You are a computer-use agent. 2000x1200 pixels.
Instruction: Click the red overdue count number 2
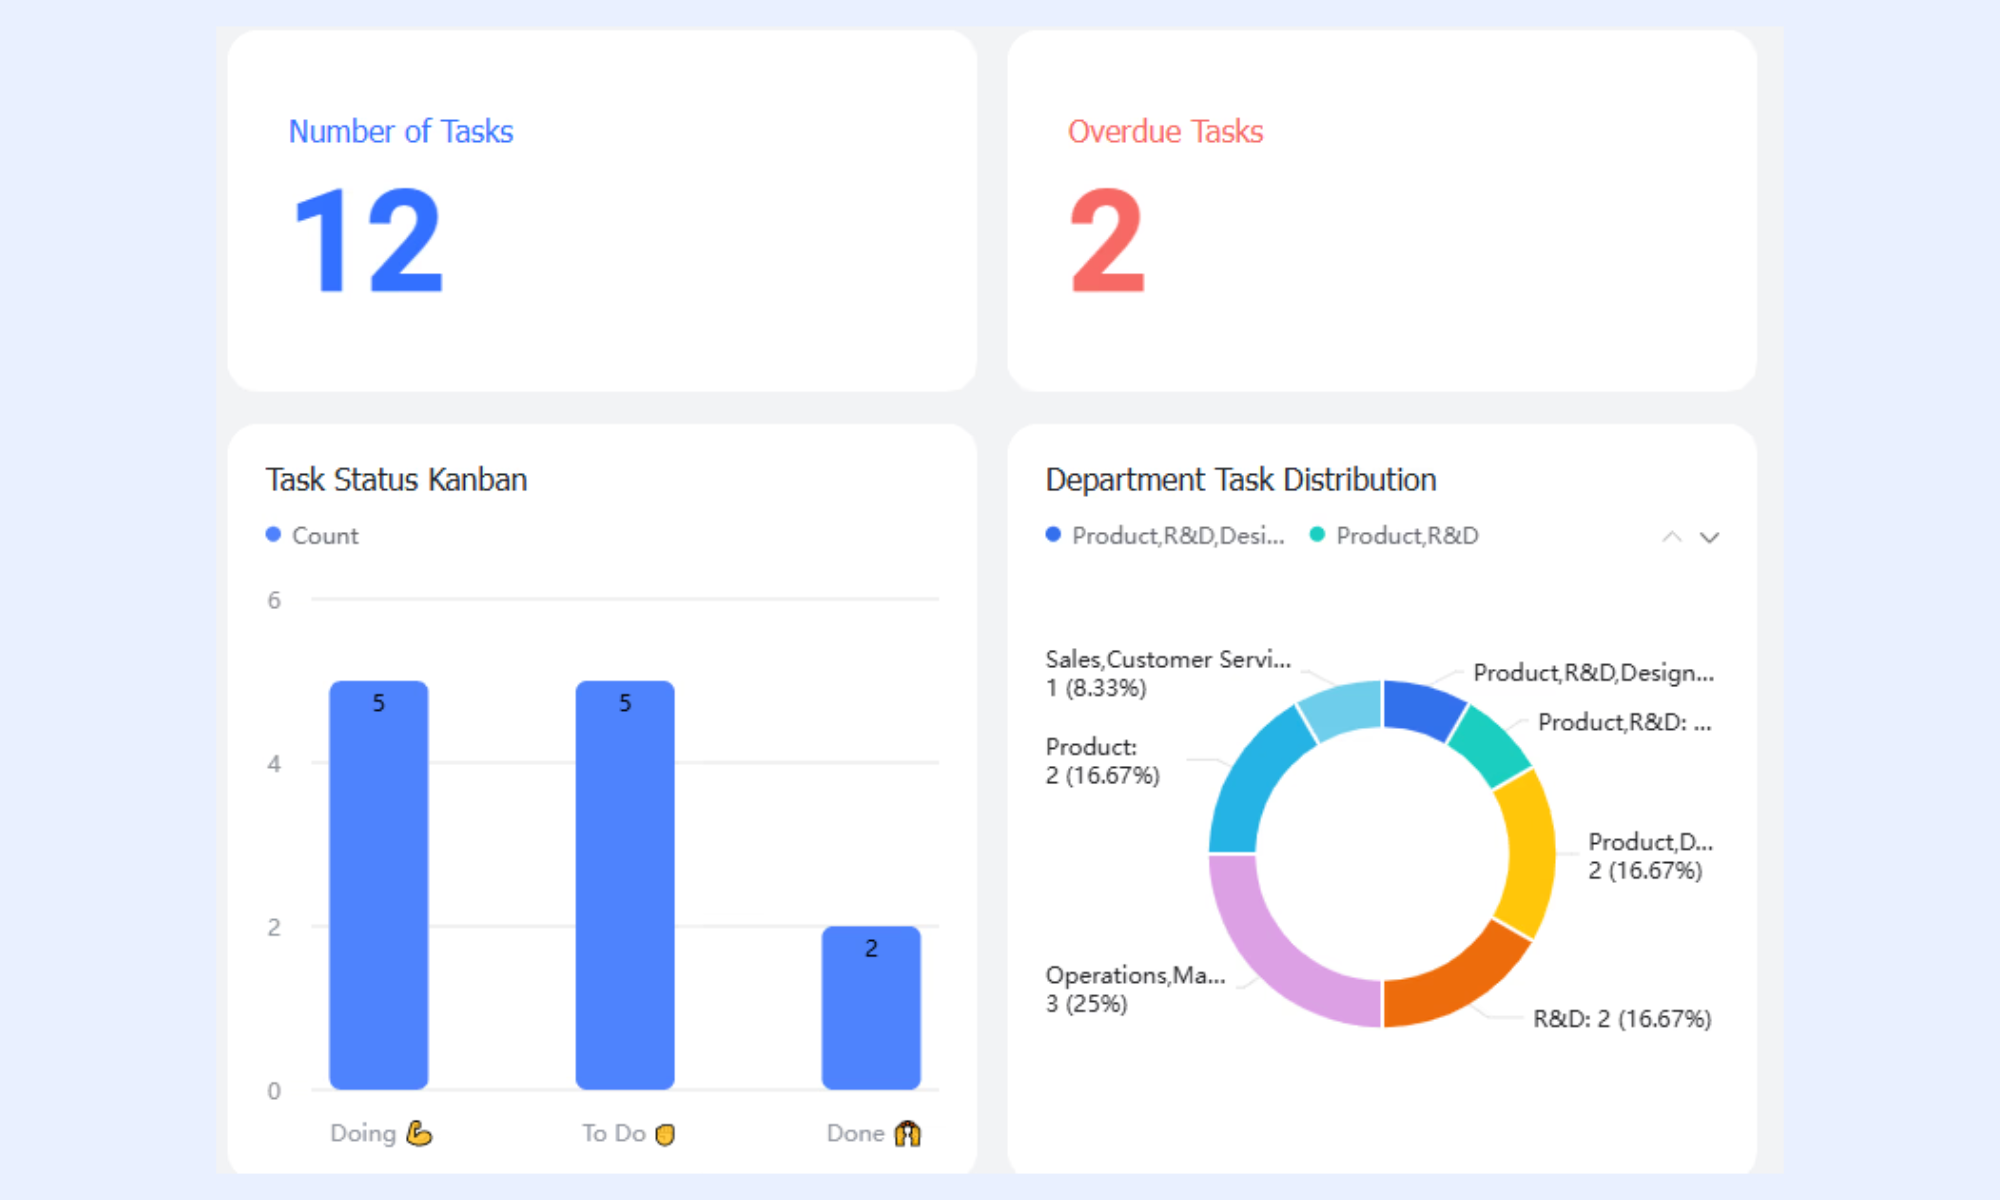coord(1107,241)
